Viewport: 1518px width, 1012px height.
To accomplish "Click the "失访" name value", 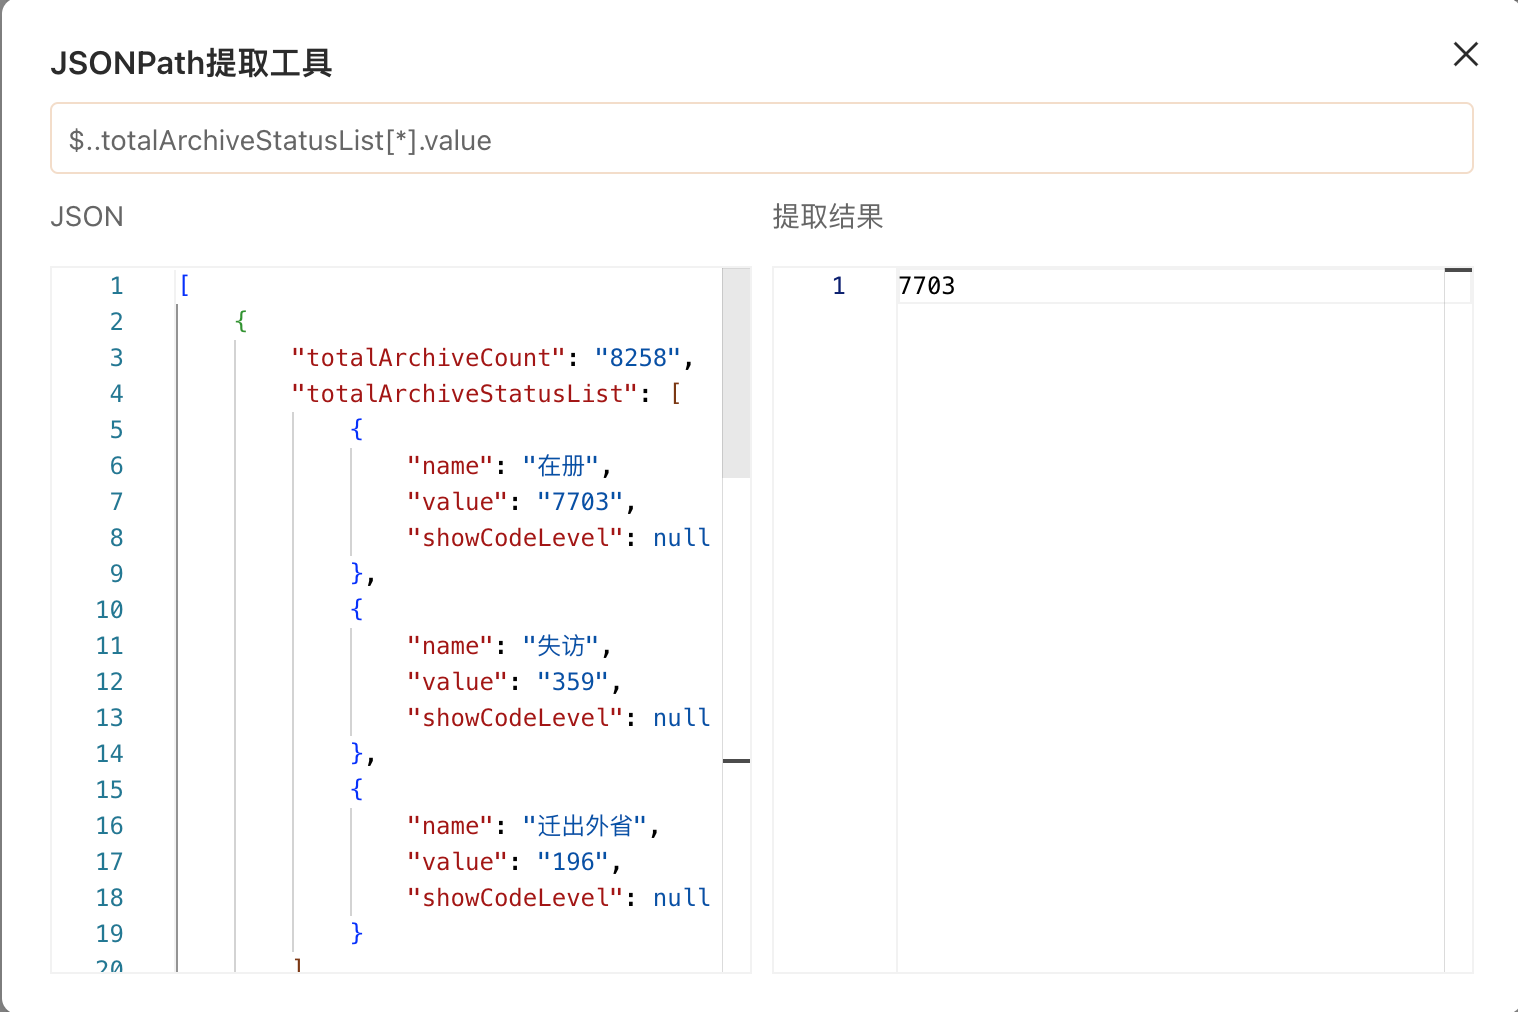I will coord(560,646).
